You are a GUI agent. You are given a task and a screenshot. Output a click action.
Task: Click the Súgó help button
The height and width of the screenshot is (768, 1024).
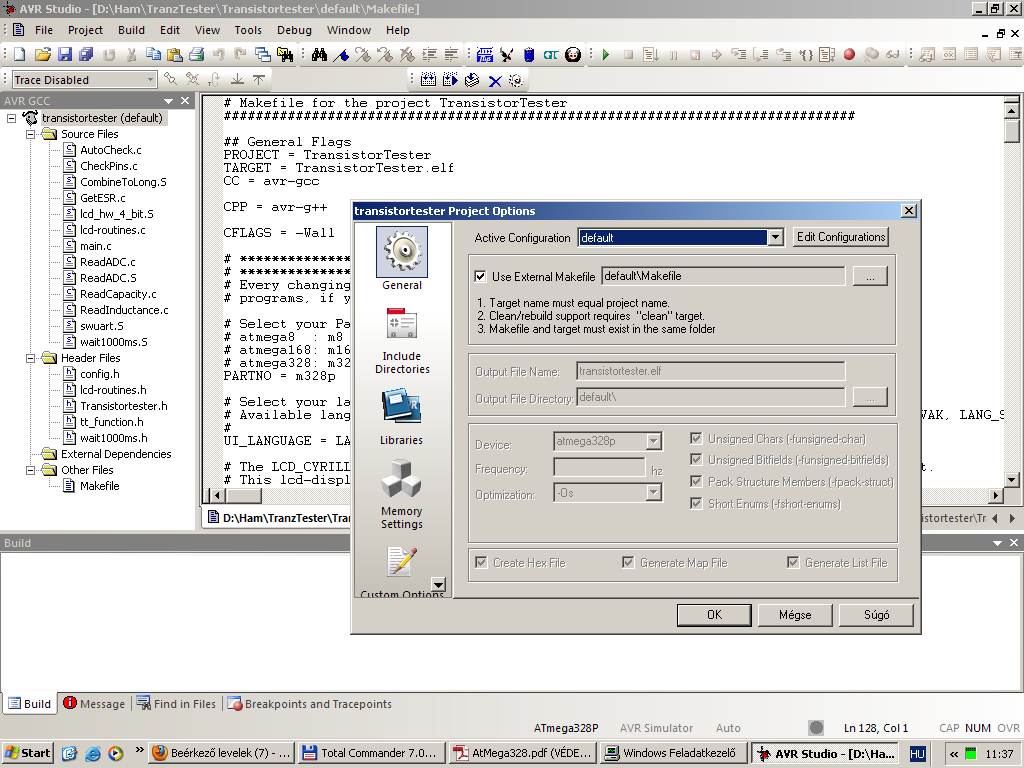point(876,615)
